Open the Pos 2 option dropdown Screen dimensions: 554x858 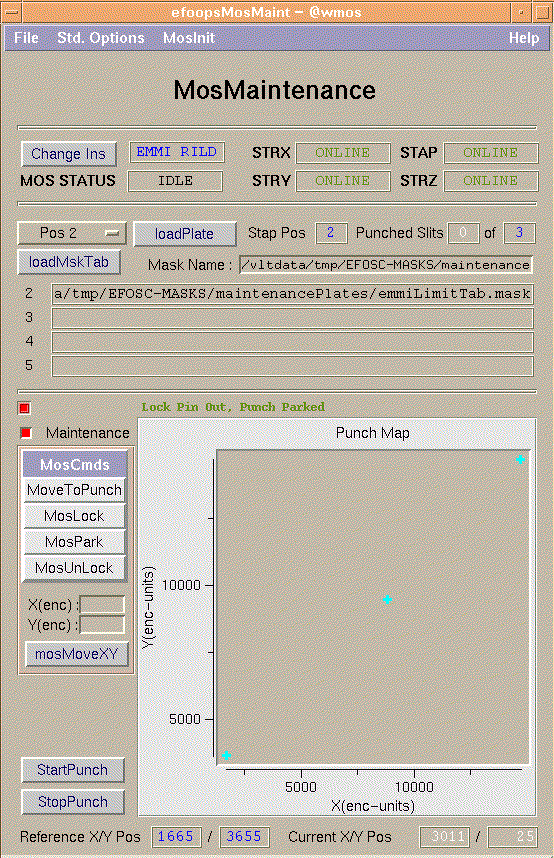point(72,233)
